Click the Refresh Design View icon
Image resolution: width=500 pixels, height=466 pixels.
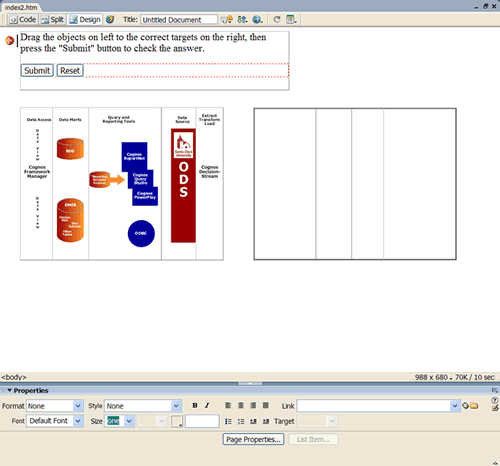point(277,20)
